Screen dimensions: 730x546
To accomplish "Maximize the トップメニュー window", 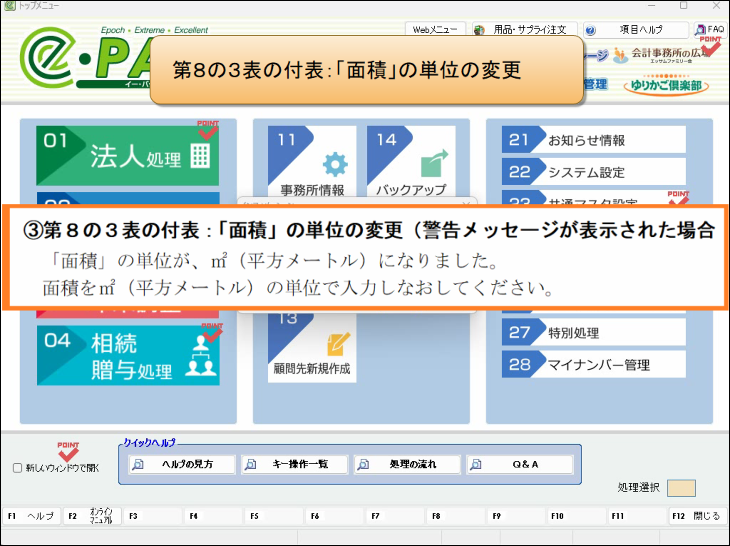I will [x=683, y=5].
